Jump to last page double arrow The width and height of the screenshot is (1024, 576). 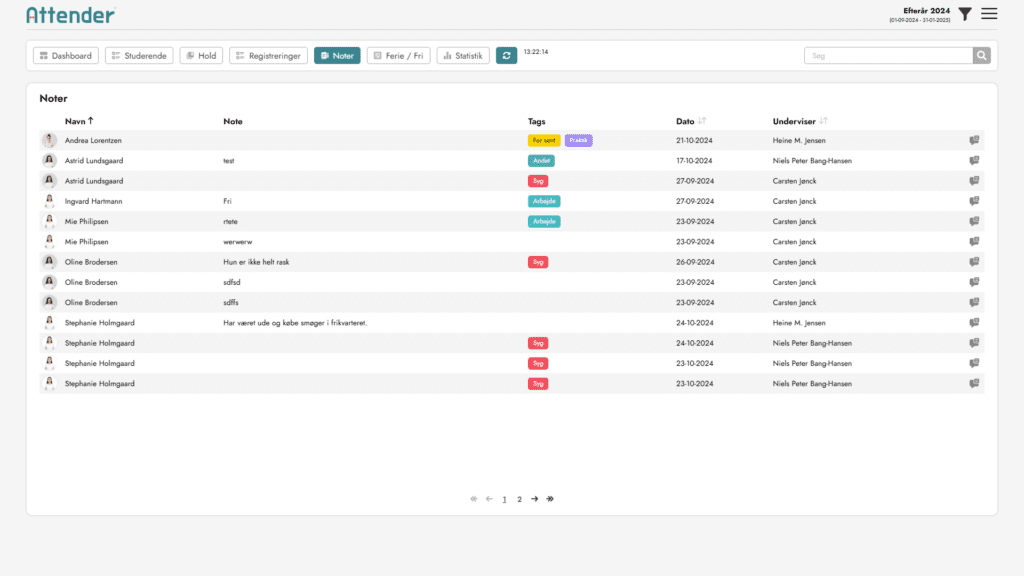pyautogui.click(x=550, y=498)
